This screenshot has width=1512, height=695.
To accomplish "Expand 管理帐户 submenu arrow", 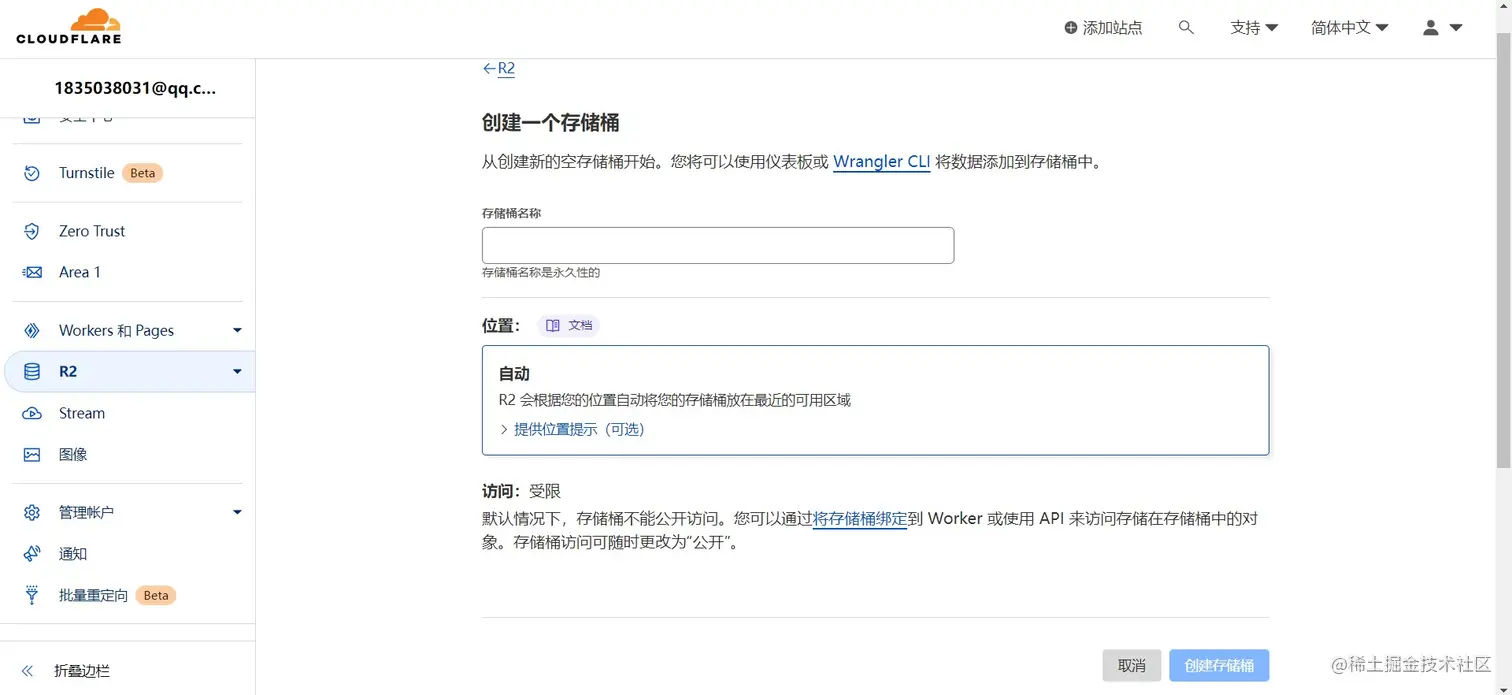I will [x=237, y=512].
